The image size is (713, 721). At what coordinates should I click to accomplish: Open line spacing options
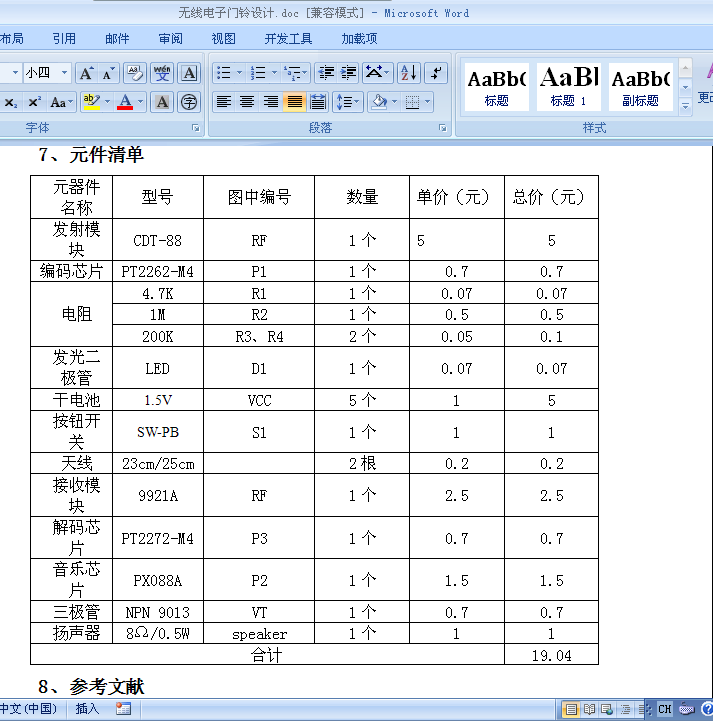click(x=347, y=102)
